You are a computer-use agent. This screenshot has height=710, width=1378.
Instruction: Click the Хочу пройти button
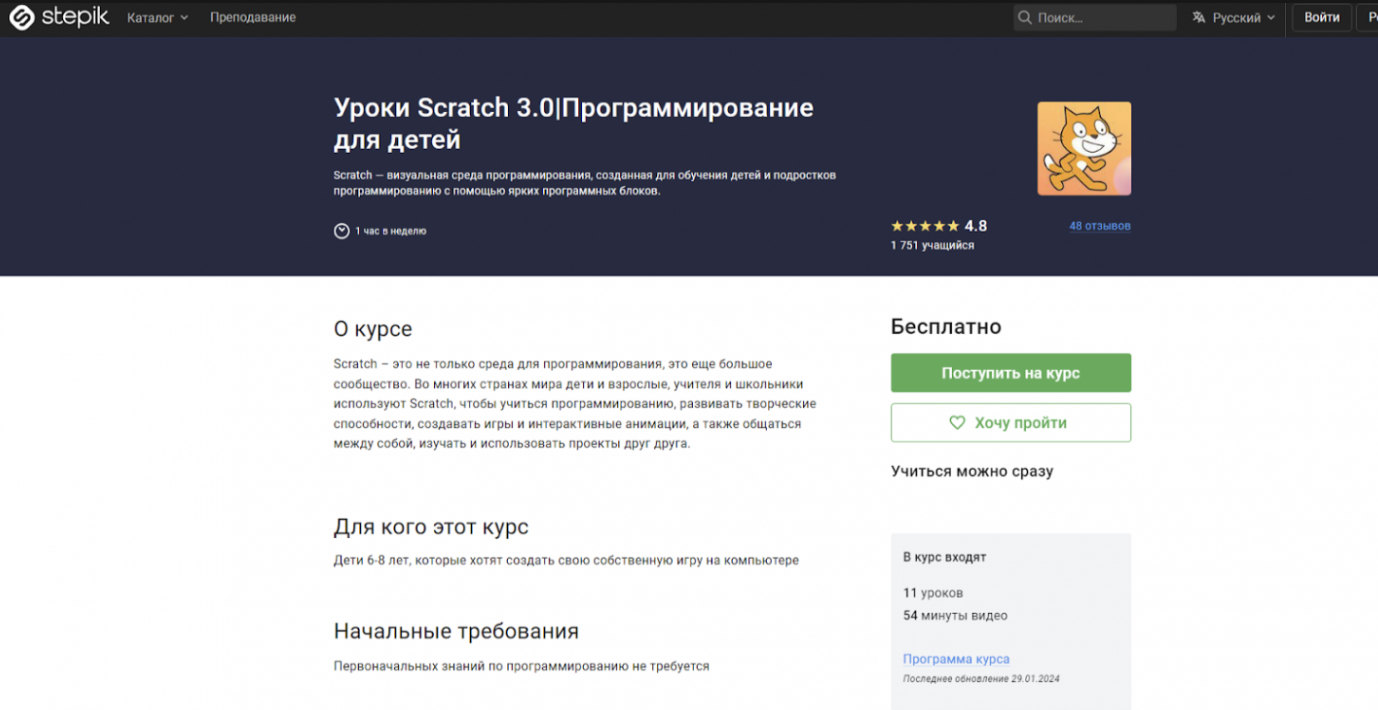[1011, 423]
